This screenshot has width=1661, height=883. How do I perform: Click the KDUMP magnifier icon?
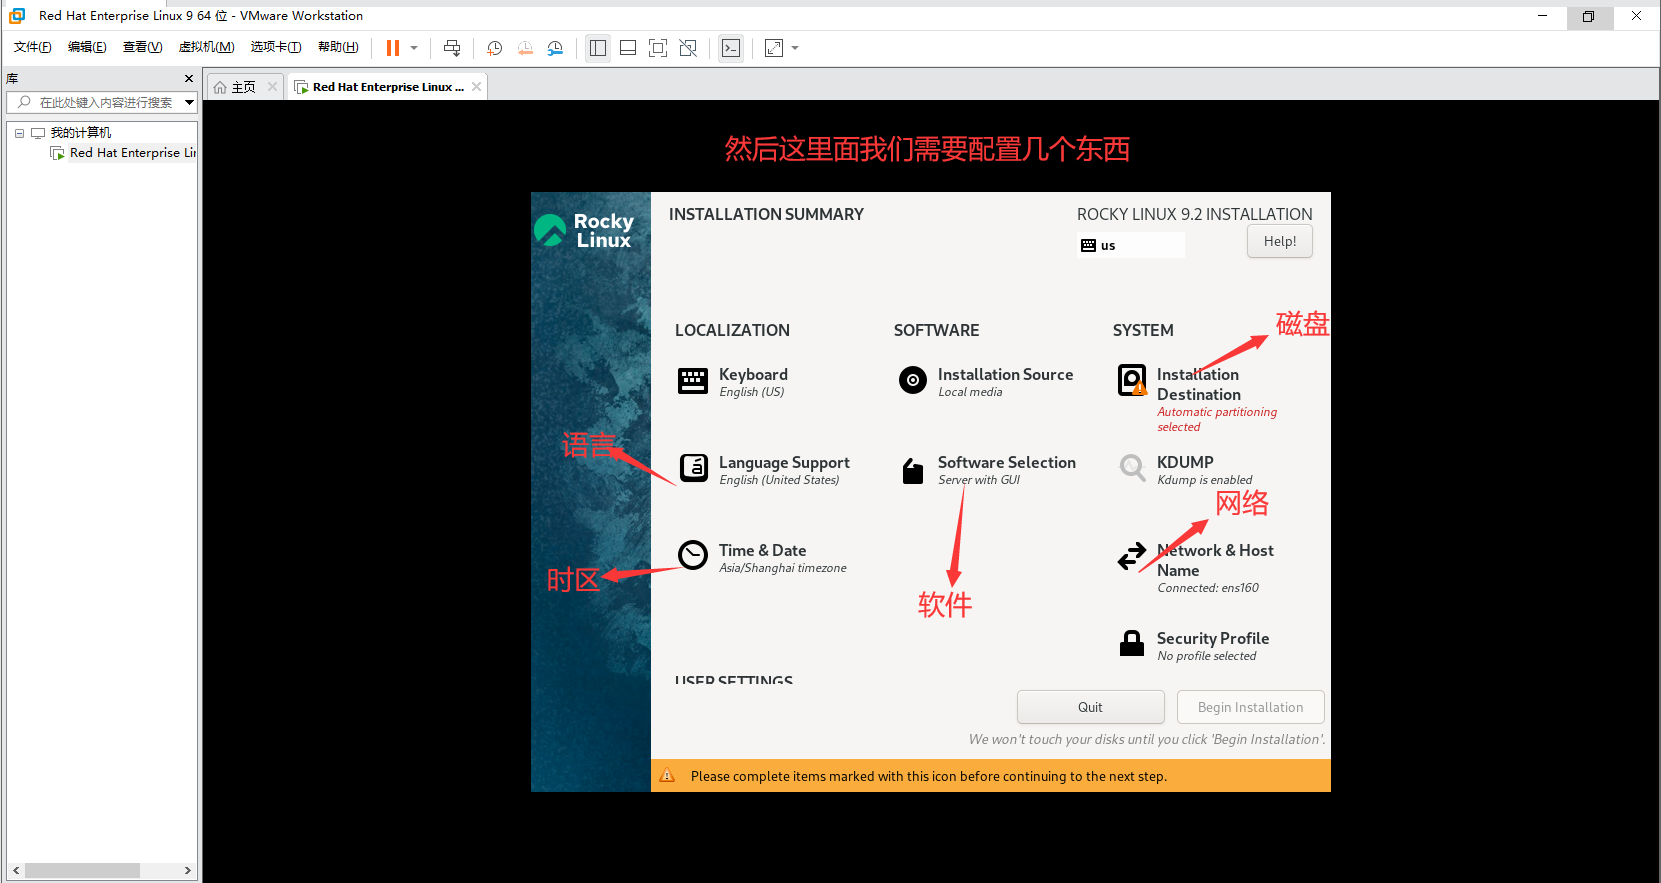click(x=1132, y=467)
